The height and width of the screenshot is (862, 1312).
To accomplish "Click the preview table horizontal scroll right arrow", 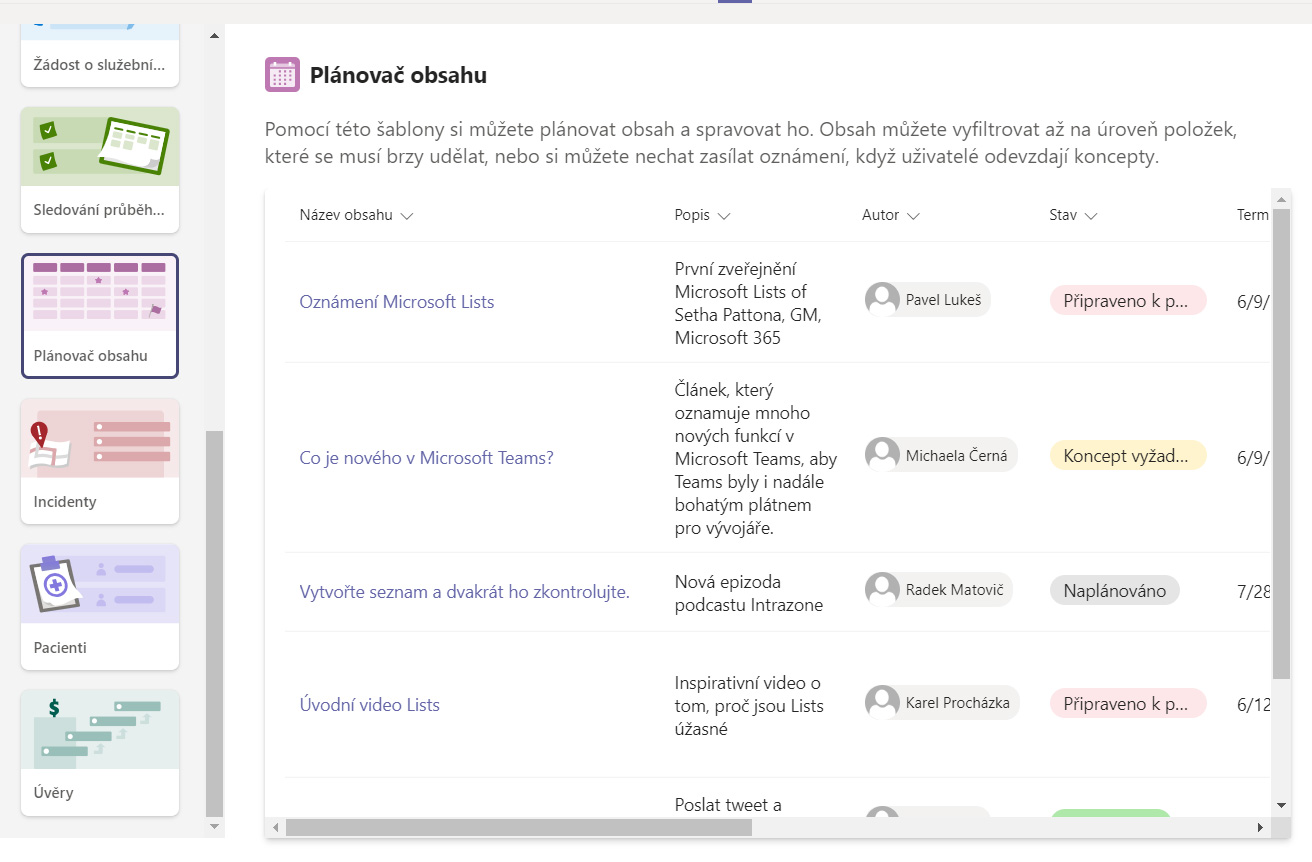I will tap(1260, 828).
